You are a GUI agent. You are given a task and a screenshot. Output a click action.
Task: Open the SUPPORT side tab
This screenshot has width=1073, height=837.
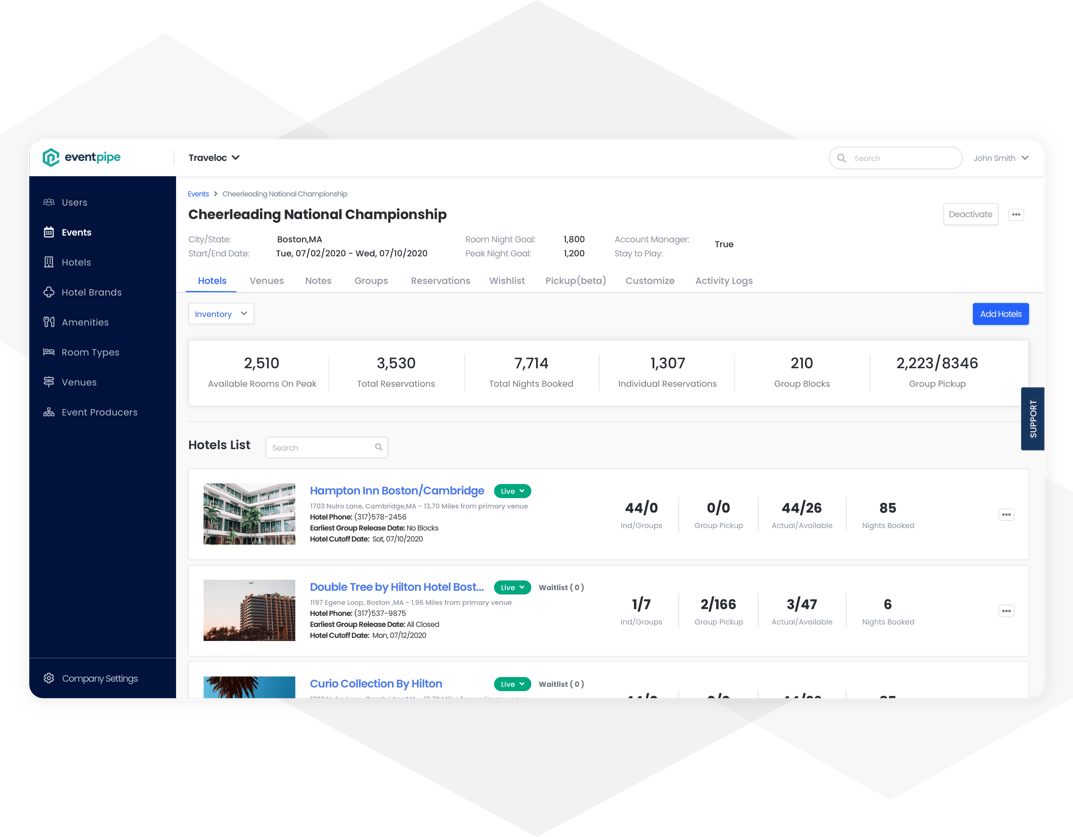coord(1033,419)
